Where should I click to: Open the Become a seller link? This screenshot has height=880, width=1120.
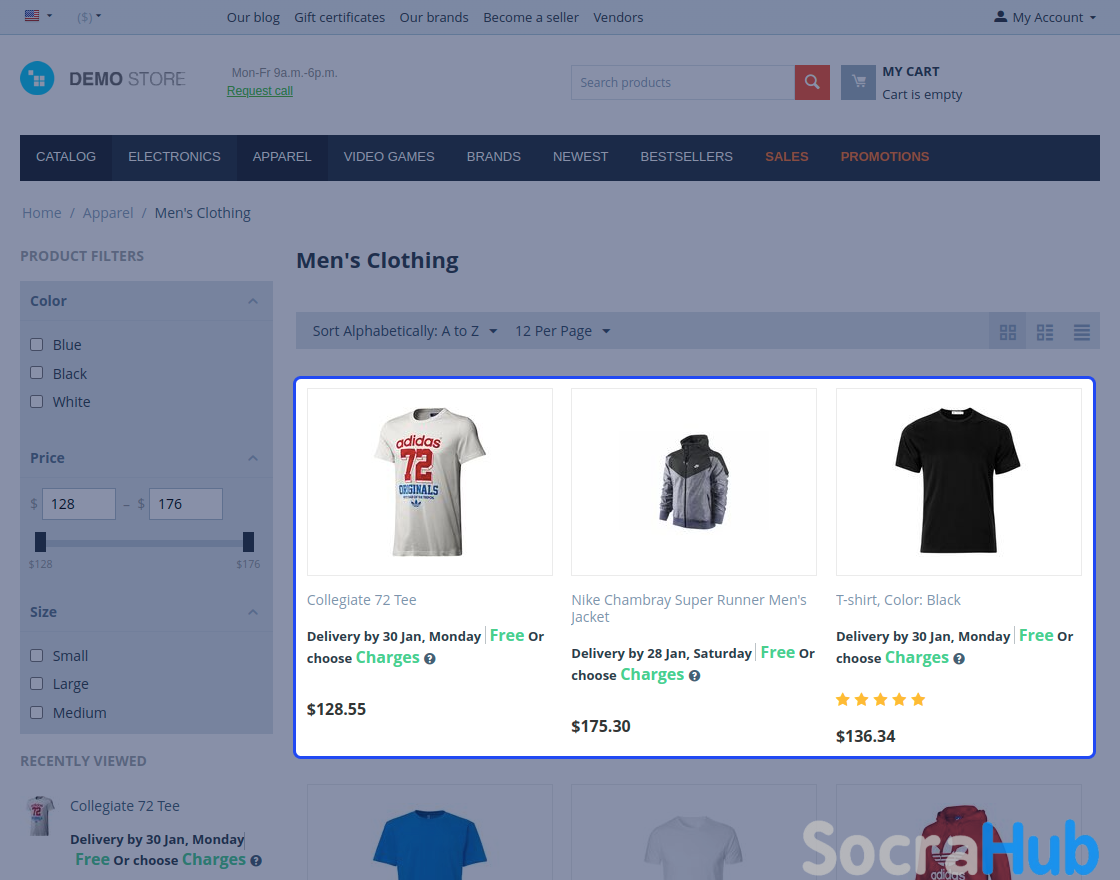pos(531,17)
